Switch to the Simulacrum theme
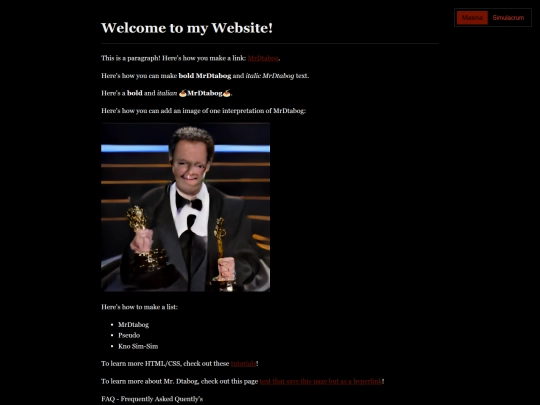The height and width of the screenshot is (405, 540). (508, 18)
